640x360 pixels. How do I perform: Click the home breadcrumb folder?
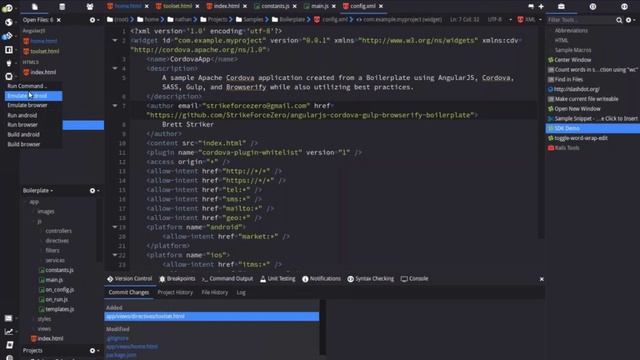pyautogui.click(x=148, y=20)
